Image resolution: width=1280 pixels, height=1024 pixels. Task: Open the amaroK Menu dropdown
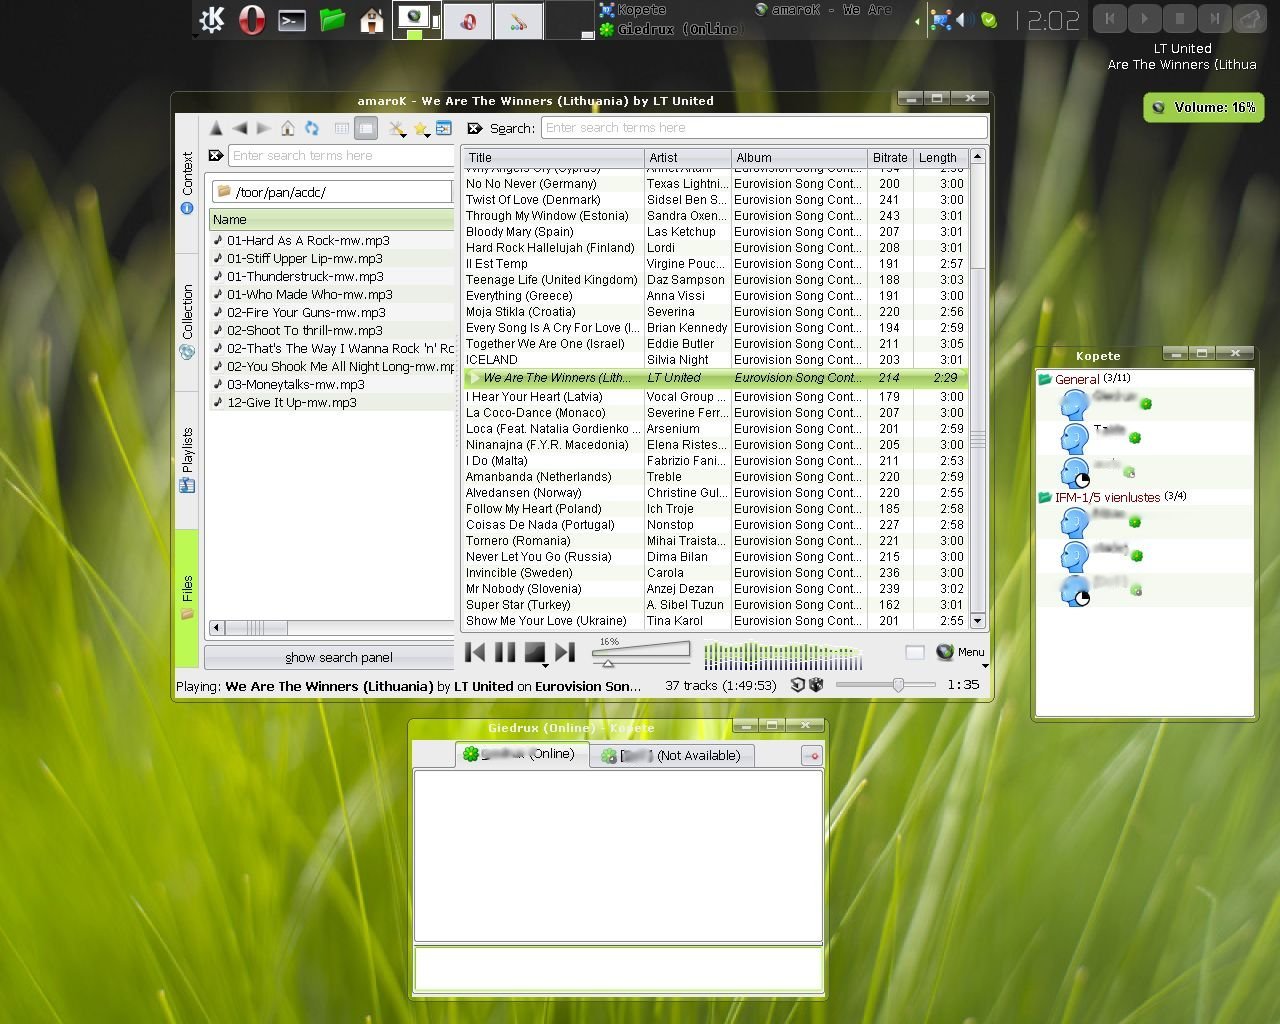[x=962, y=653]
